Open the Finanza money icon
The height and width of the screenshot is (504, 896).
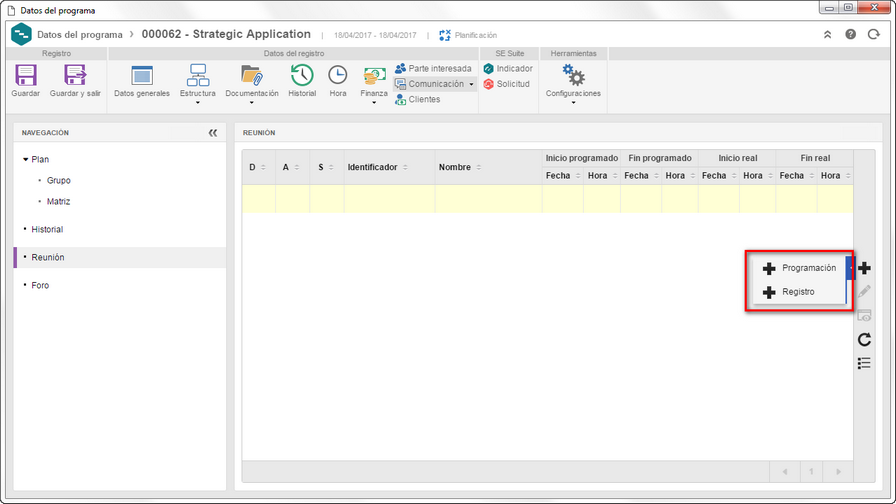[x=374, y=75]
